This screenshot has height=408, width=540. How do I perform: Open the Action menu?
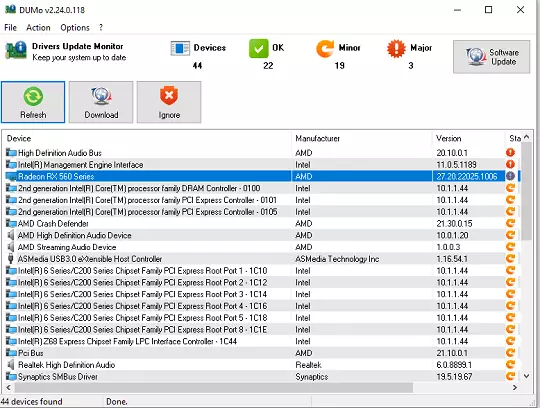pos(38,28)
